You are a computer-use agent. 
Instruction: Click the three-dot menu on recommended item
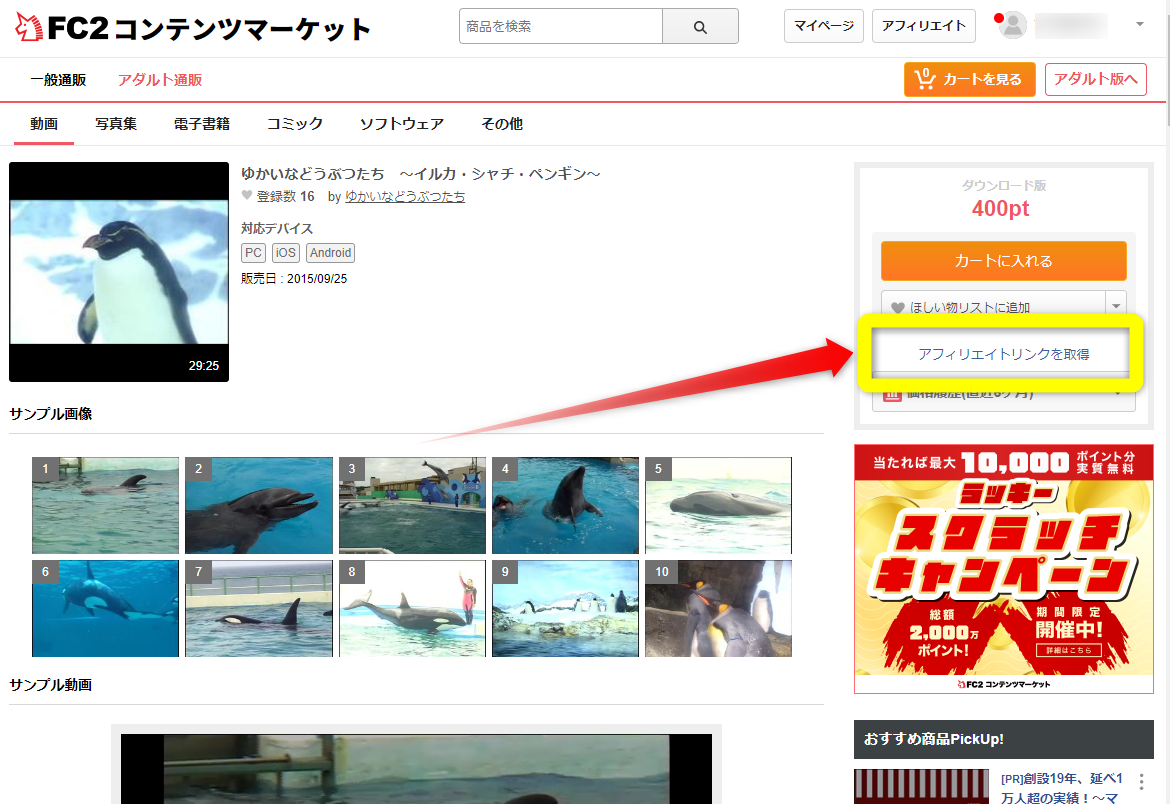pos(1142,782)
